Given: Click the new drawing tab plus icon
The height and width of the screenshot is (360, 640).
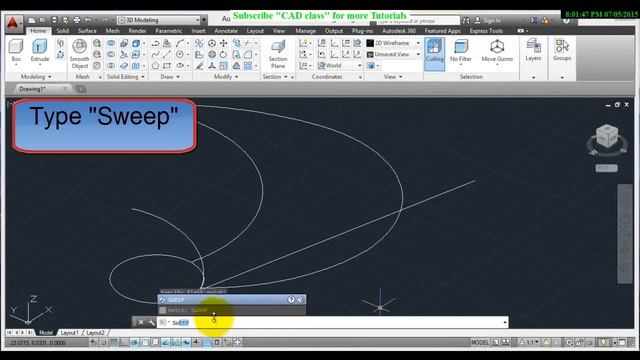Looking at the screenshot, I should coord(81,89).
